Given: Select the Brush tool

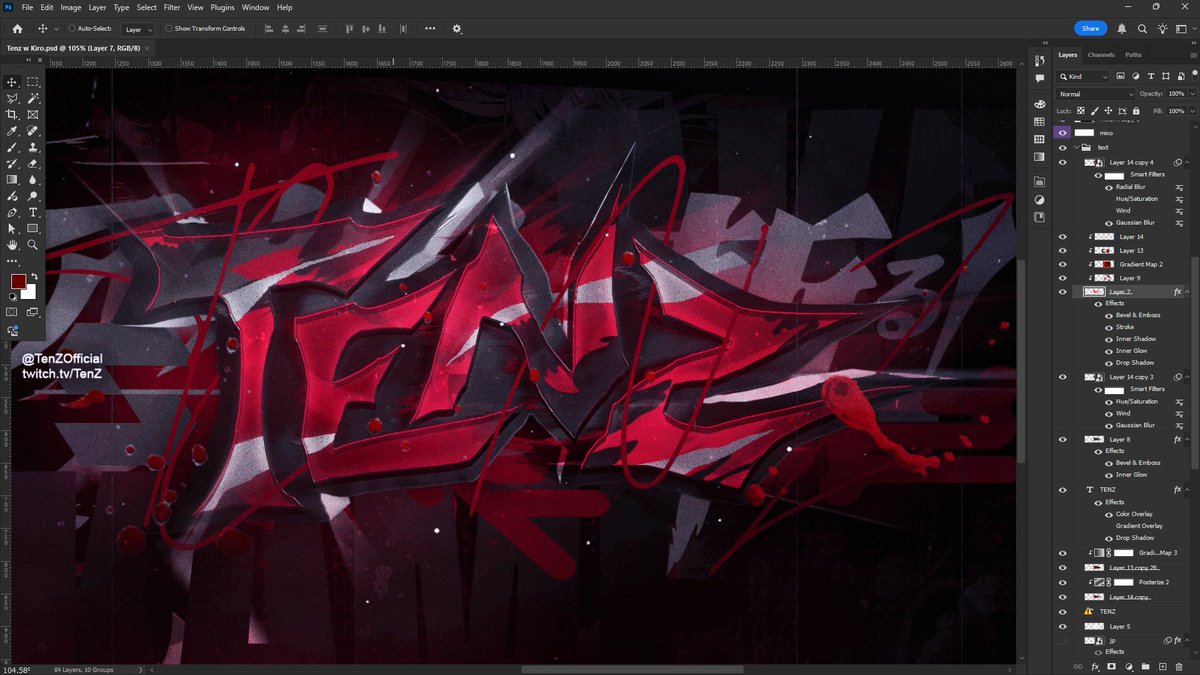Looking at the screenshot, I should [12, 147].
